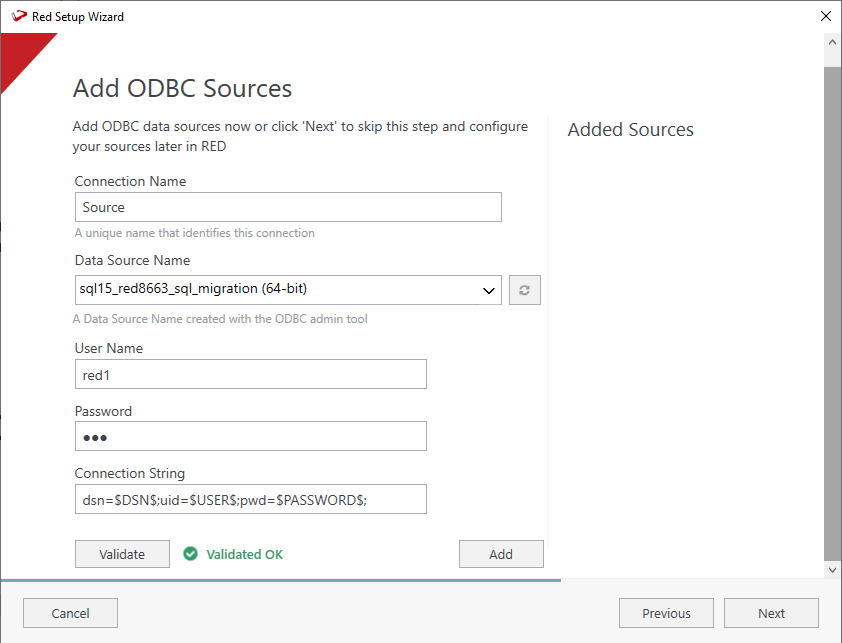Expand the Data Source Name dropdown arrow
The width and height of the screenshot is (842, 643).
(489, 291)
